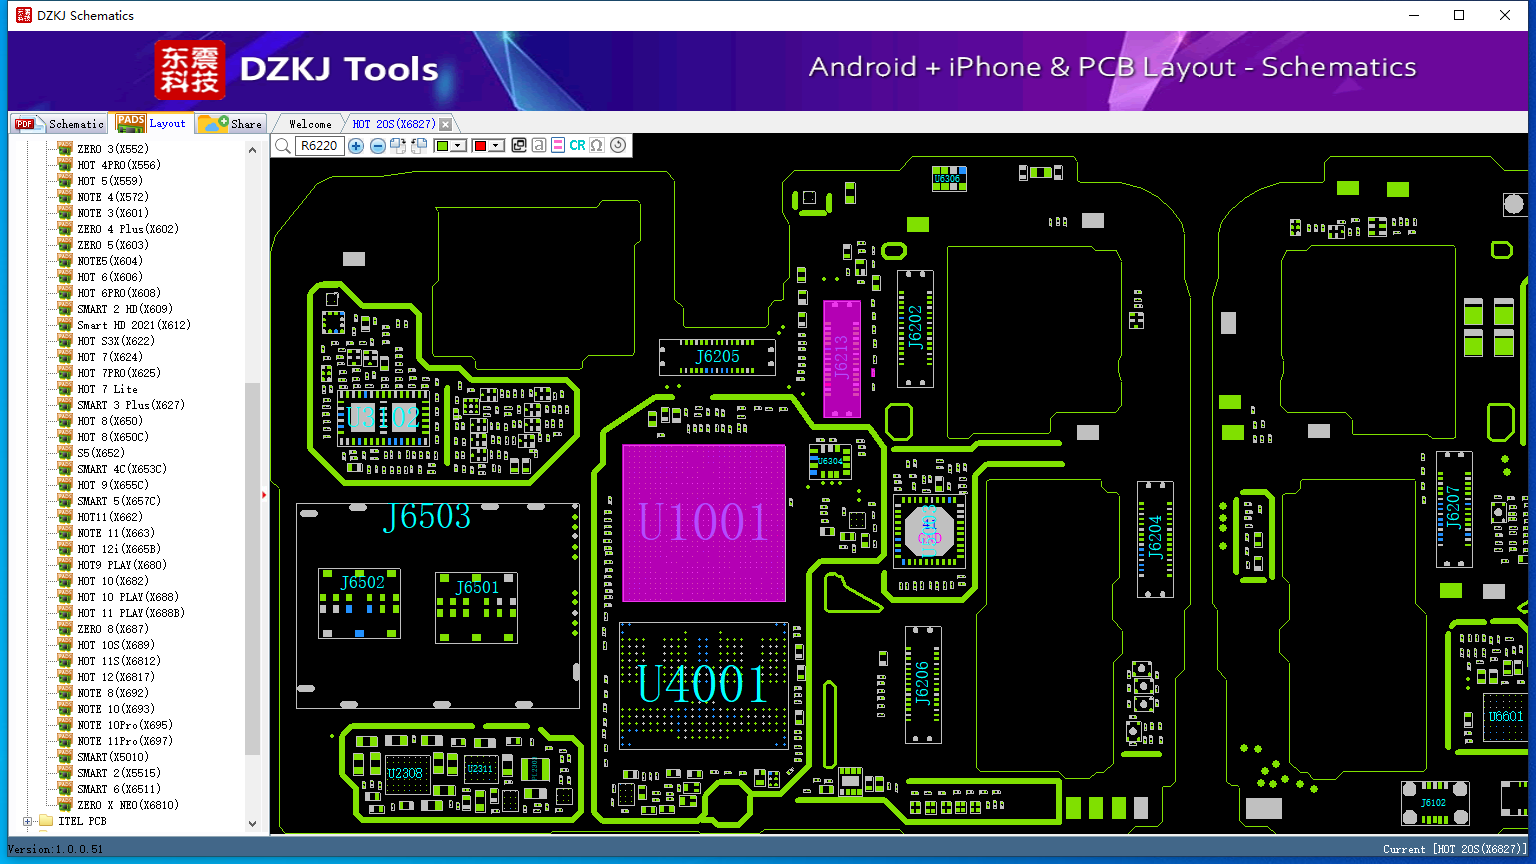Click the J6202 connector on the PCB
The height and width of the screenshot is (864, 1536).
[915, 328]
